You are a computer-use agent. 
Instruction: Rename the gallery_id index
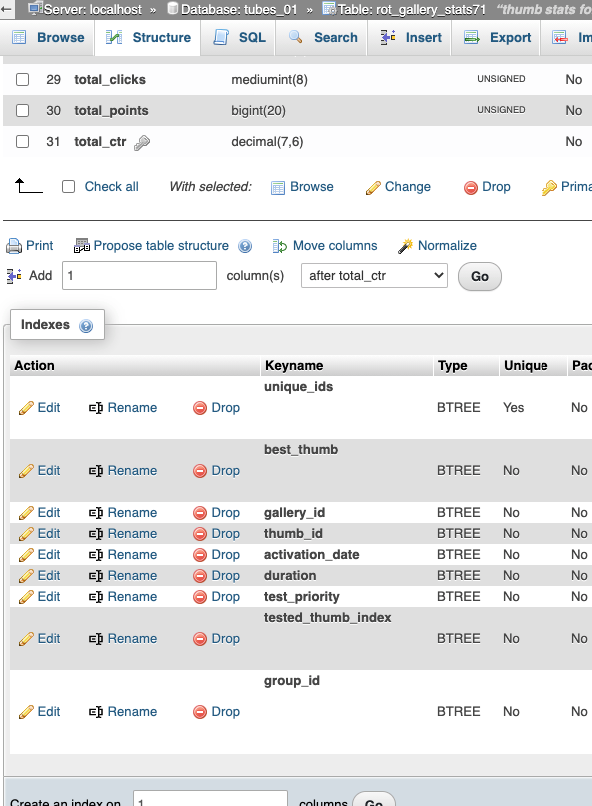[x=123, y=512]
